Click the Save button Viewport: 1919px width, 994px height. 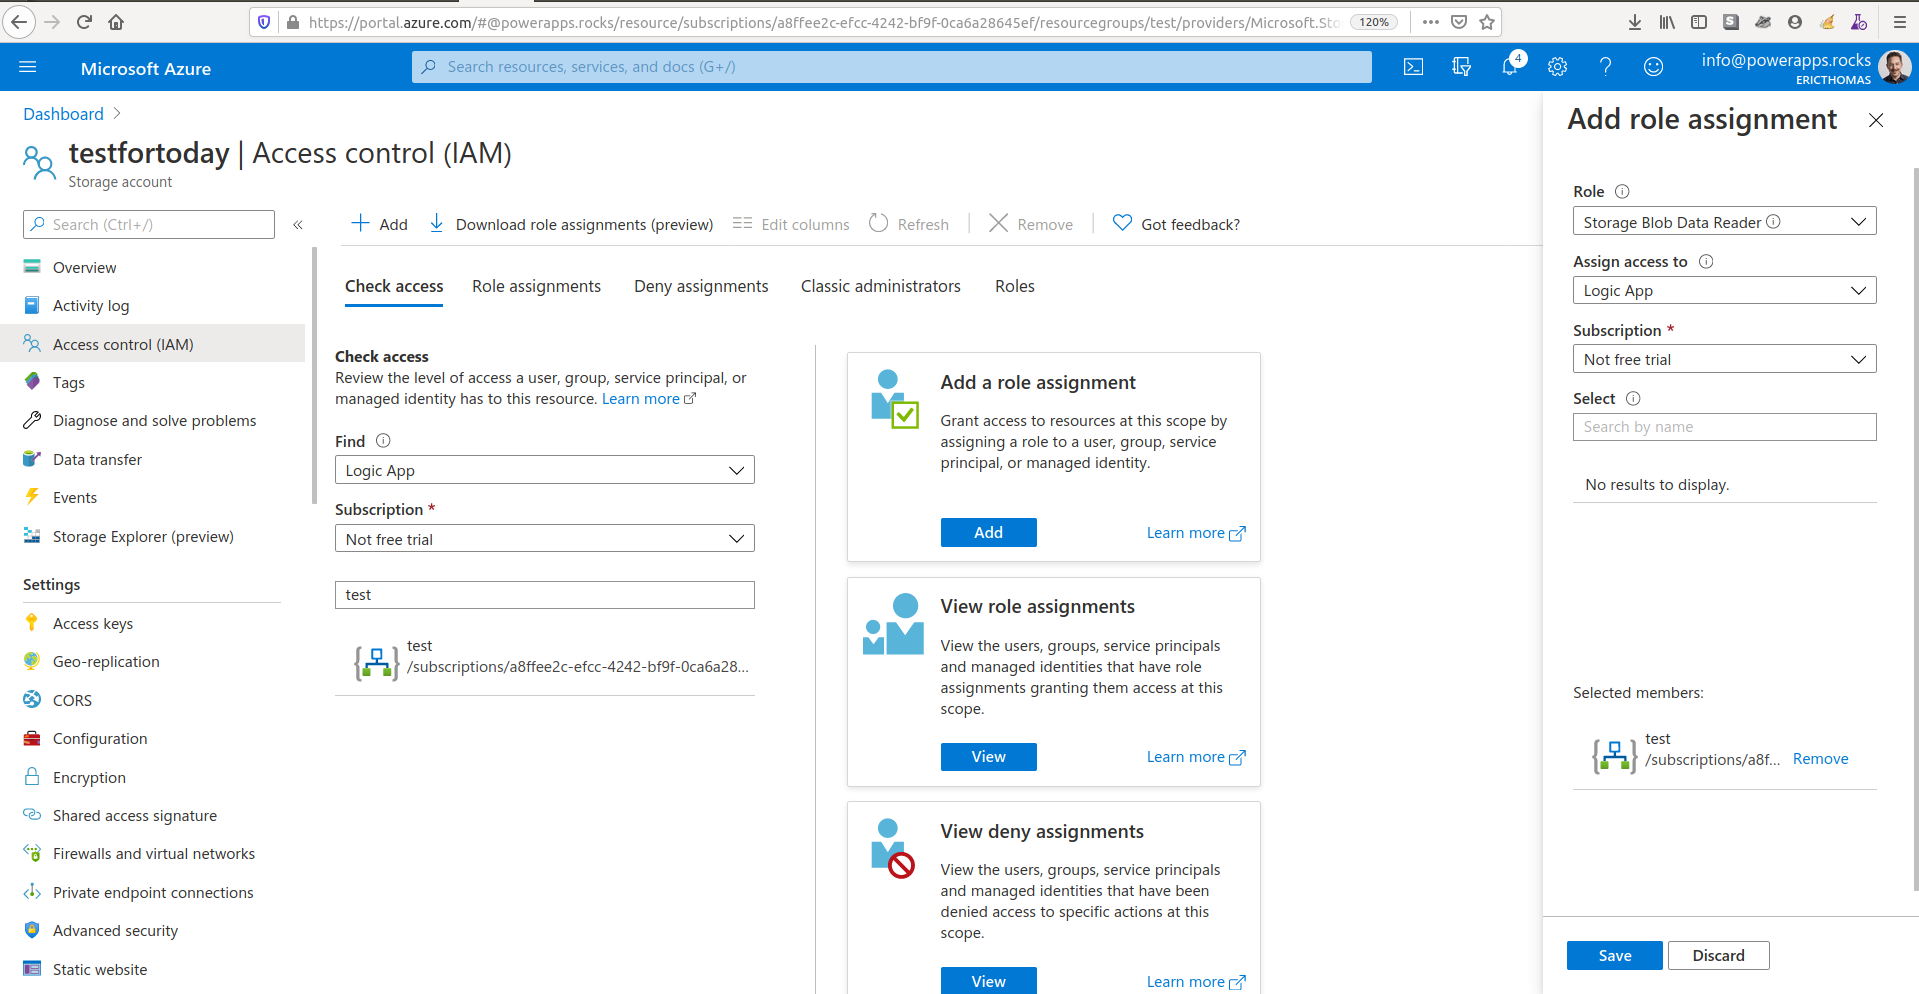click(x=1614, y=955)
